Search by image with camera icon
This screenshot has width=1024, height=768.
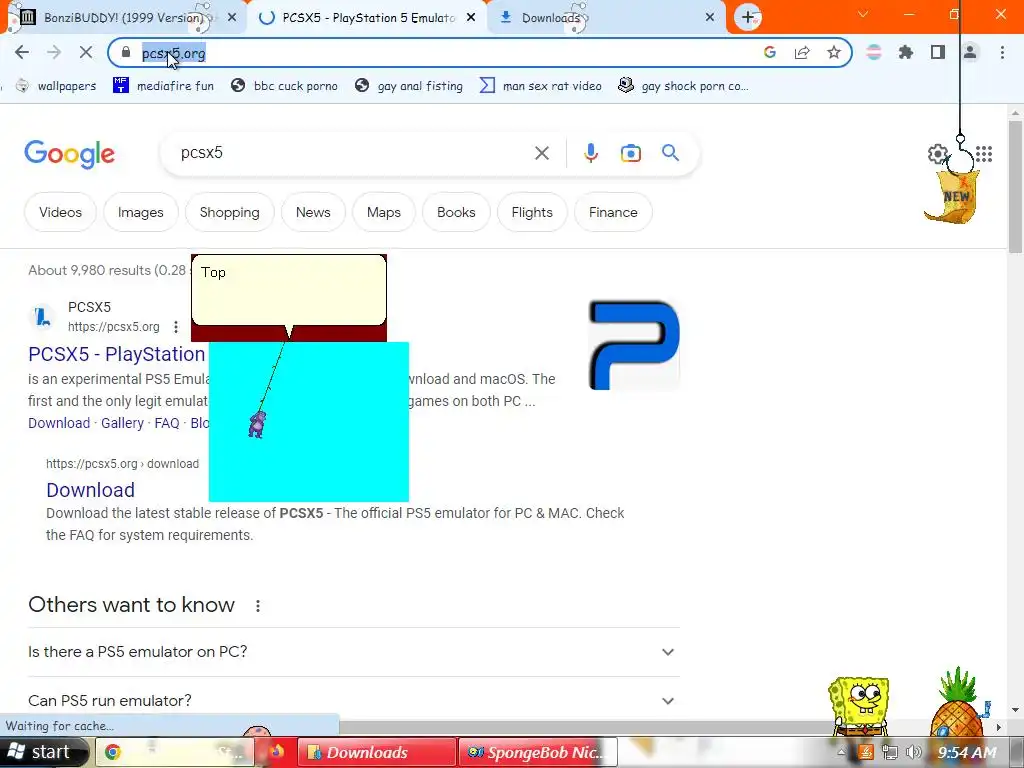pyautogui.click(x=631, y=153)
